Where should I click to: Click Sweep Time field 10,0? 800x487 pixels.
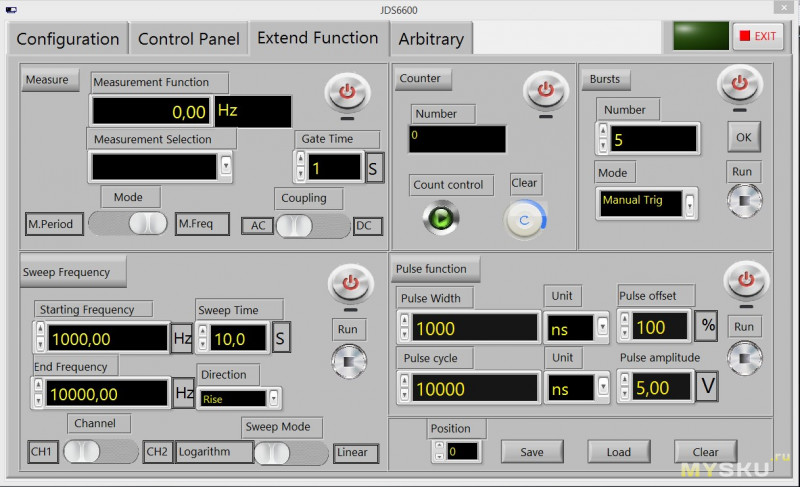point(237,338)
